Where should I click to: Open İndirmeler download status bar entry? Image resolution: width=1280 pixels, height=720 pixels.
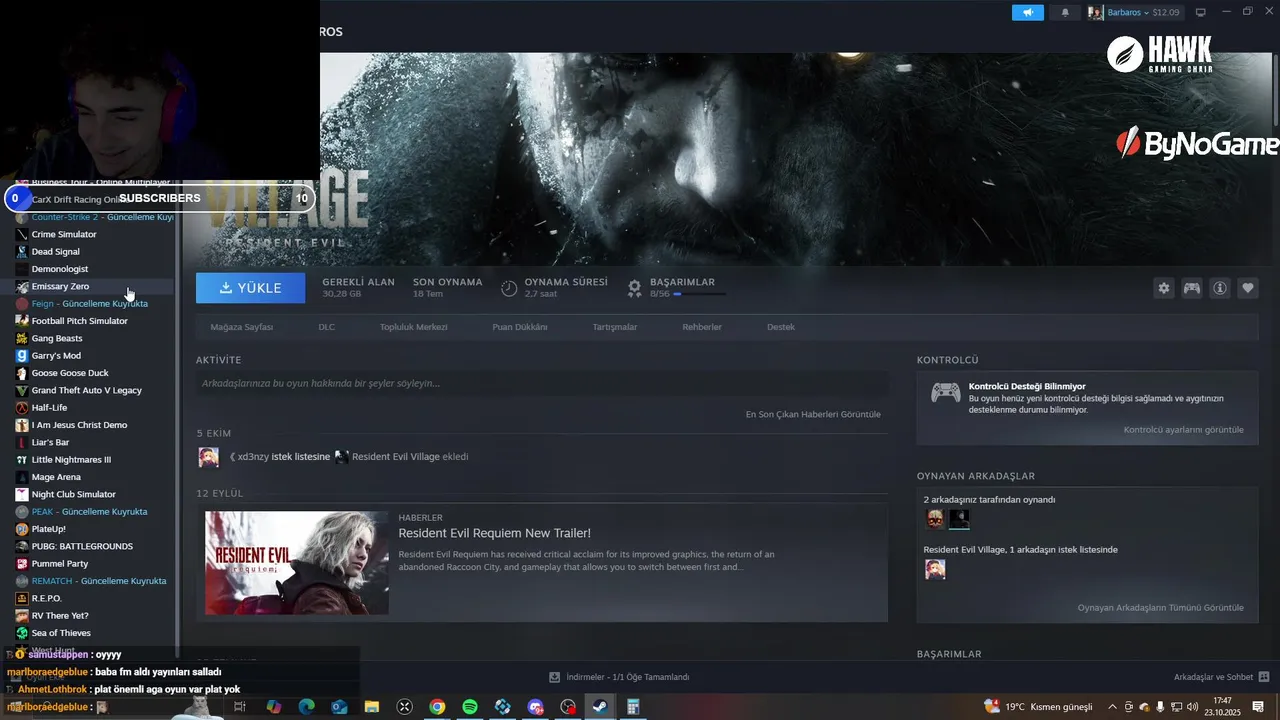(x=620, y=677)
